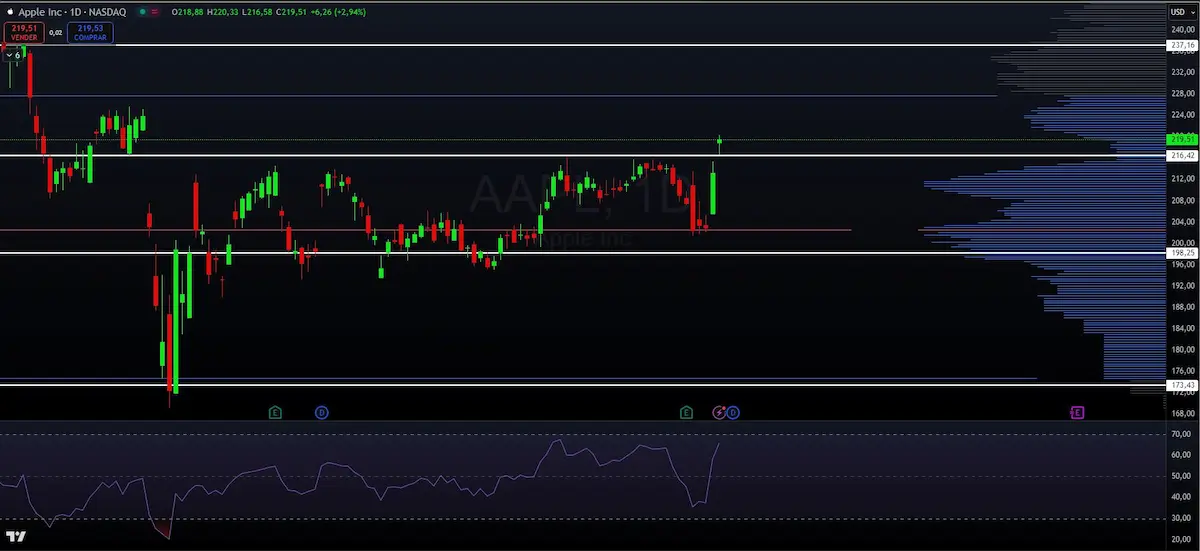Click the Apple Inc · 1D · NASDAQ title
This screenshot has width=1200, height=551.
pos(72,12)
